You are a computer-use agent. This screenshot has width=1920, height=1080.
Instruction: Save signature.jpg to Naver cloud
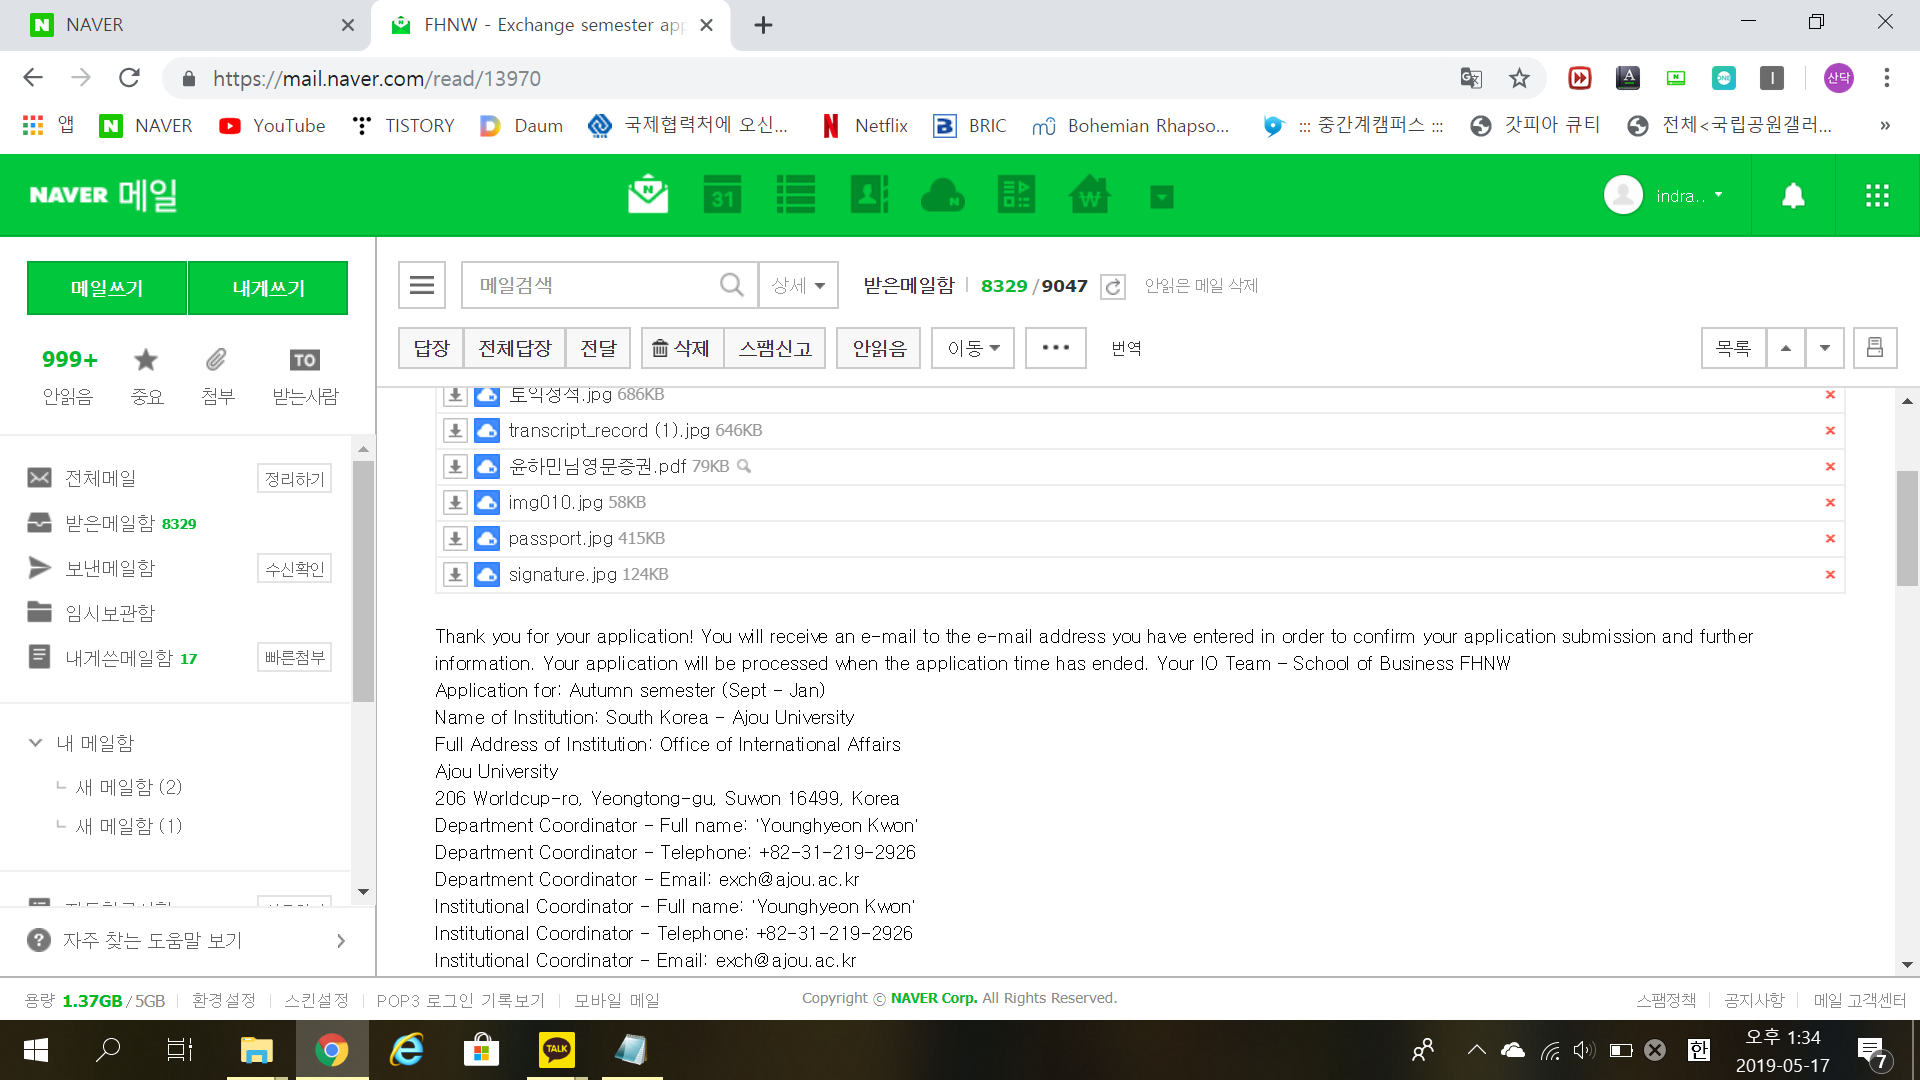[x=487, y=575]
